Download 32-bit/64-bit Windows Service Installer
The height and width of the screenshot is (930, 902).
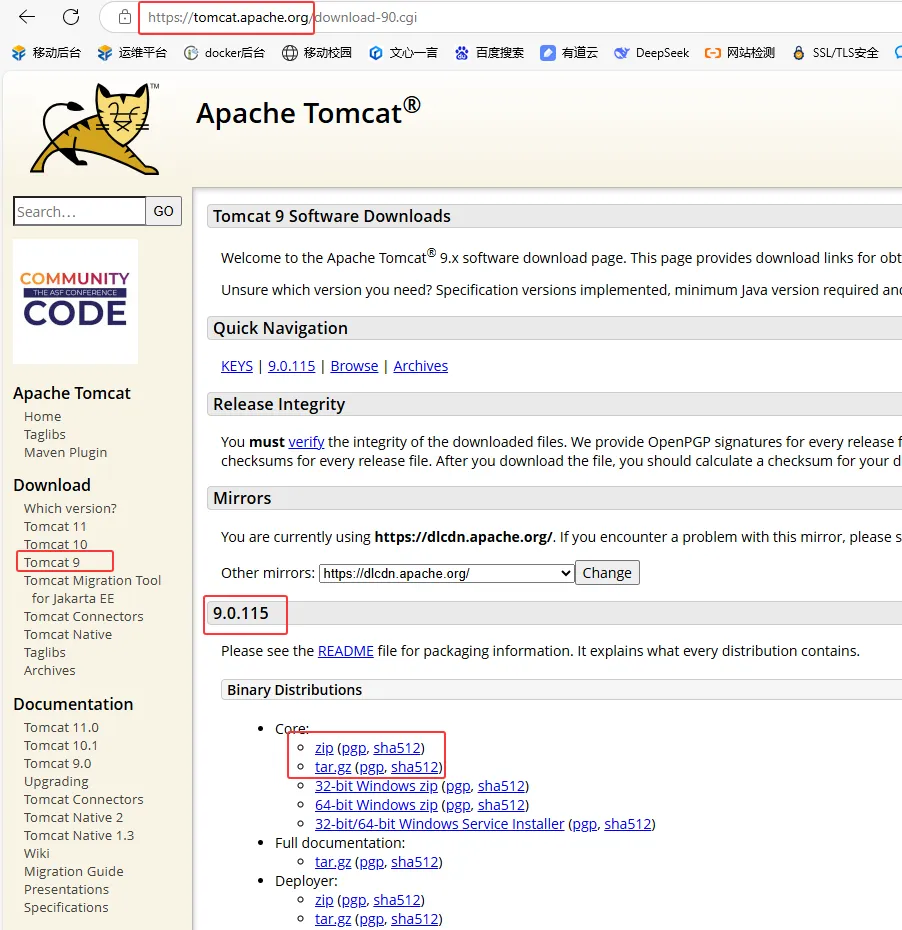(x=439, y=824)
